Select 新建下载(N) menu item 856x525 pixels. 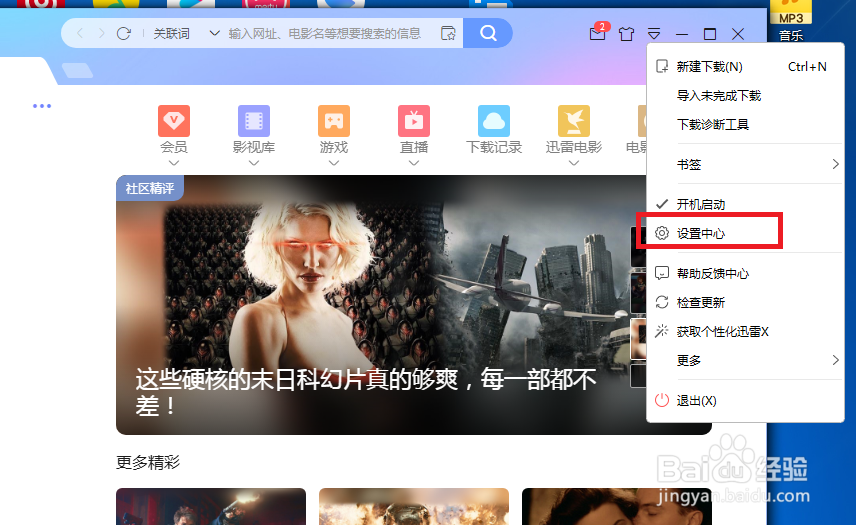[745, 67]
